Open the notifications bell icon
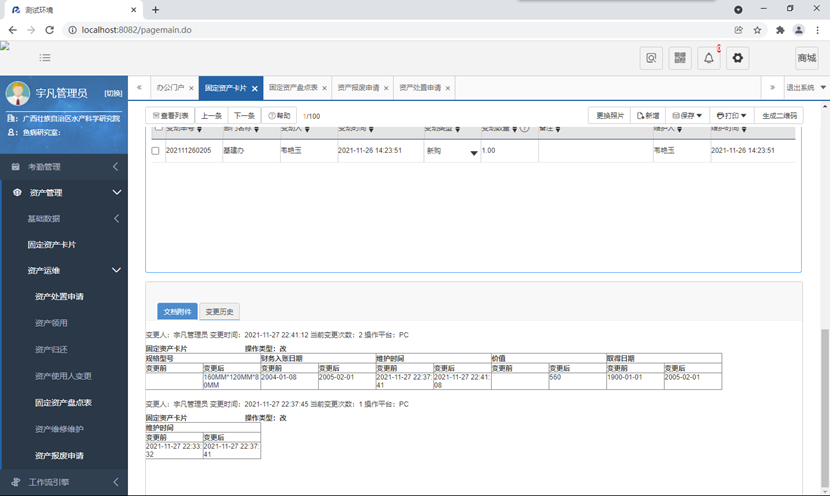 coord(709,58)
